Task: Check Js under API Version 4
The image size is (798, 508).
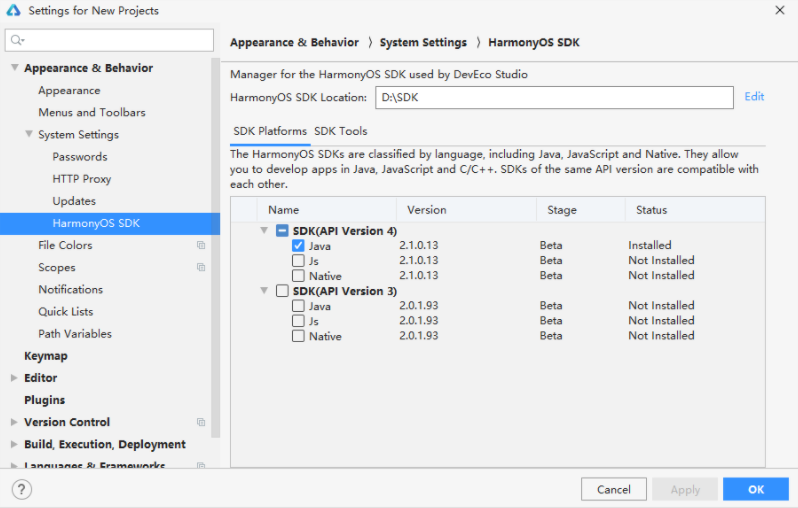Action: (x=298, y=261)
